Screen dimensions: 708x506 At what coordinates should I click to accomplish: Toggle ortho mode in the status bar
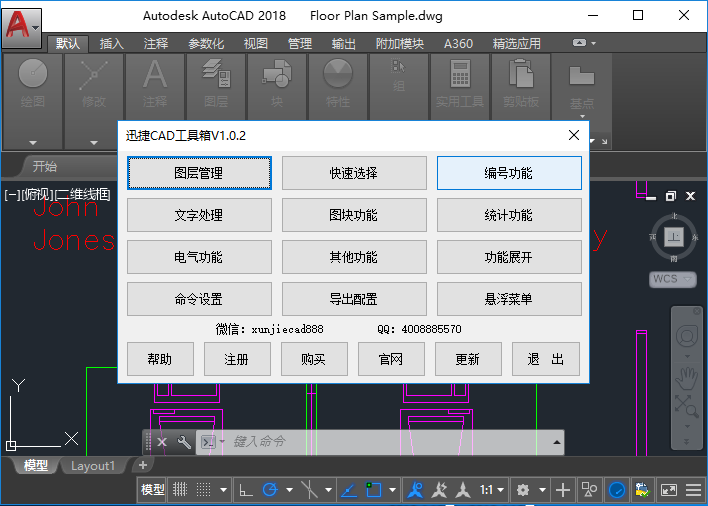click(x=246, y=490)
